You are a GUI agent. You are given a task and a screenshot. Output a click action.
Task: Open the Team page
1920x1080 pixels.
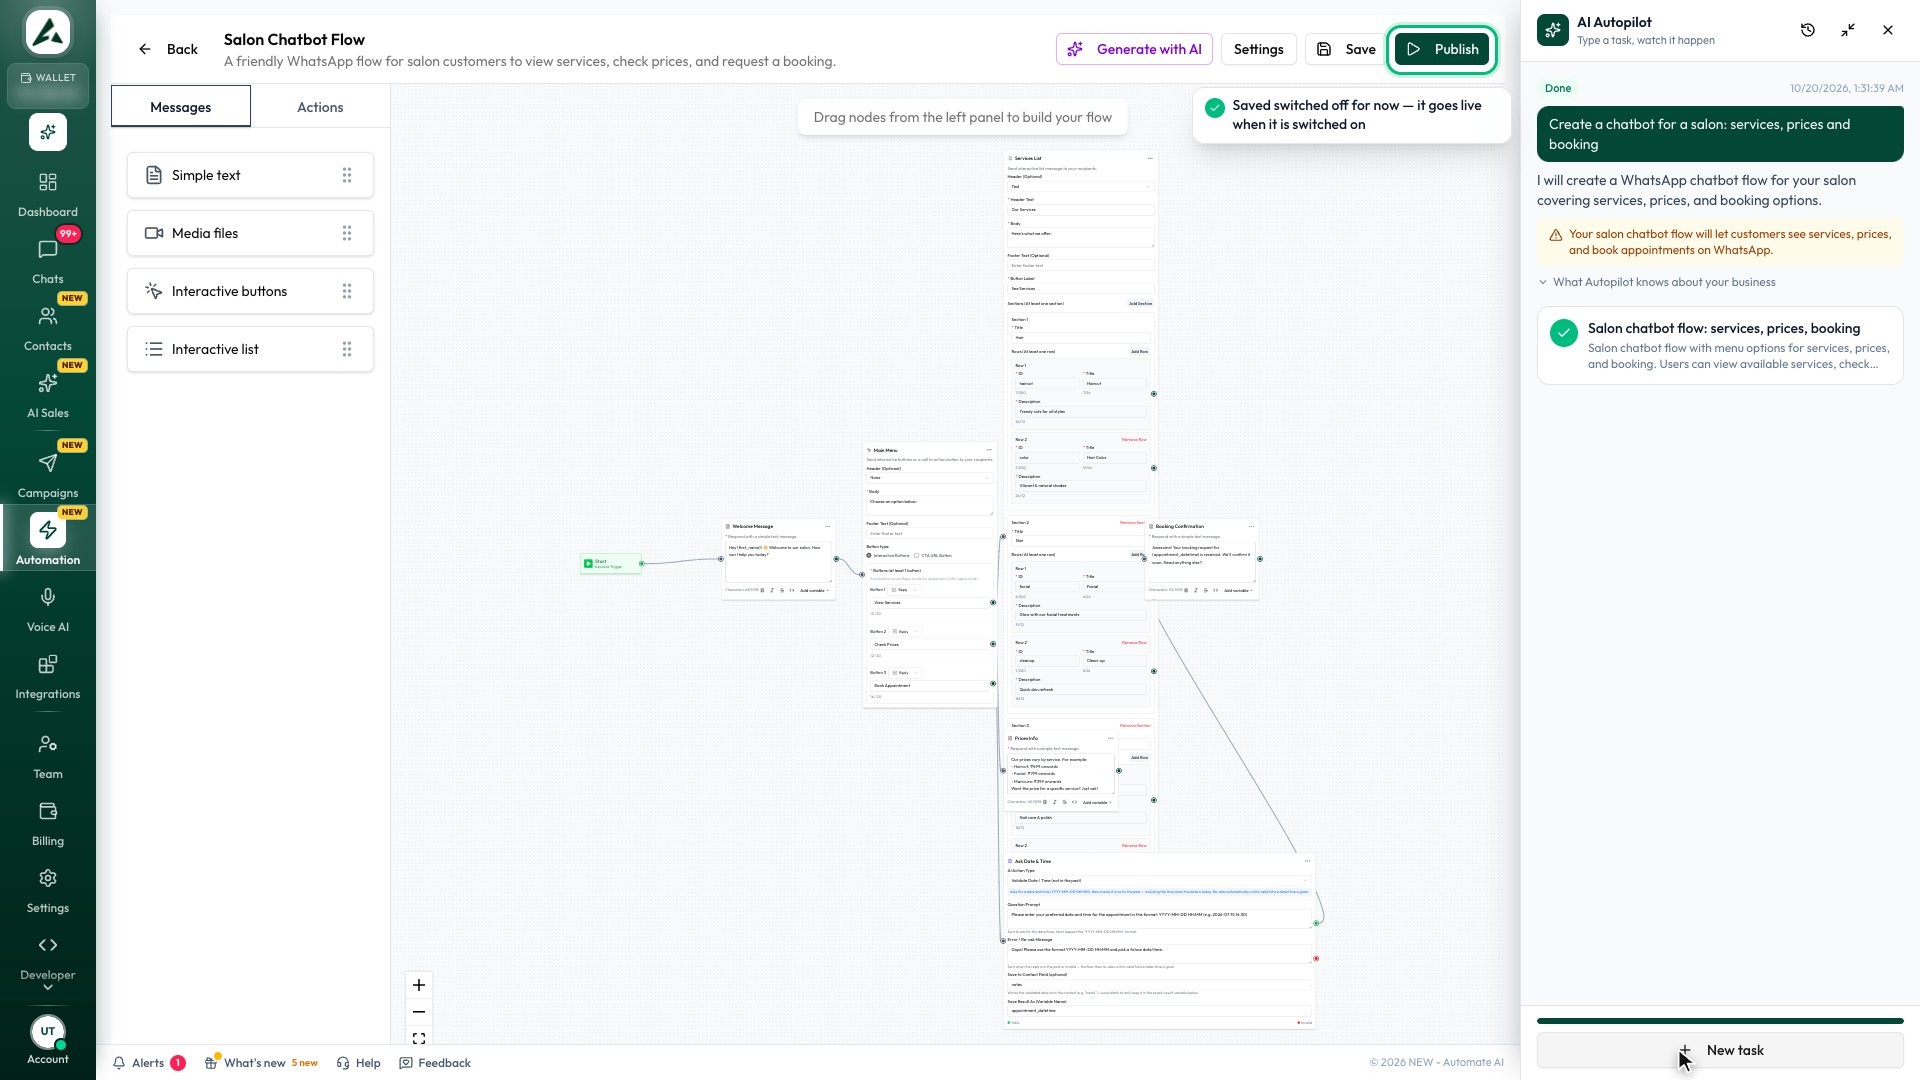coord(48,756)
